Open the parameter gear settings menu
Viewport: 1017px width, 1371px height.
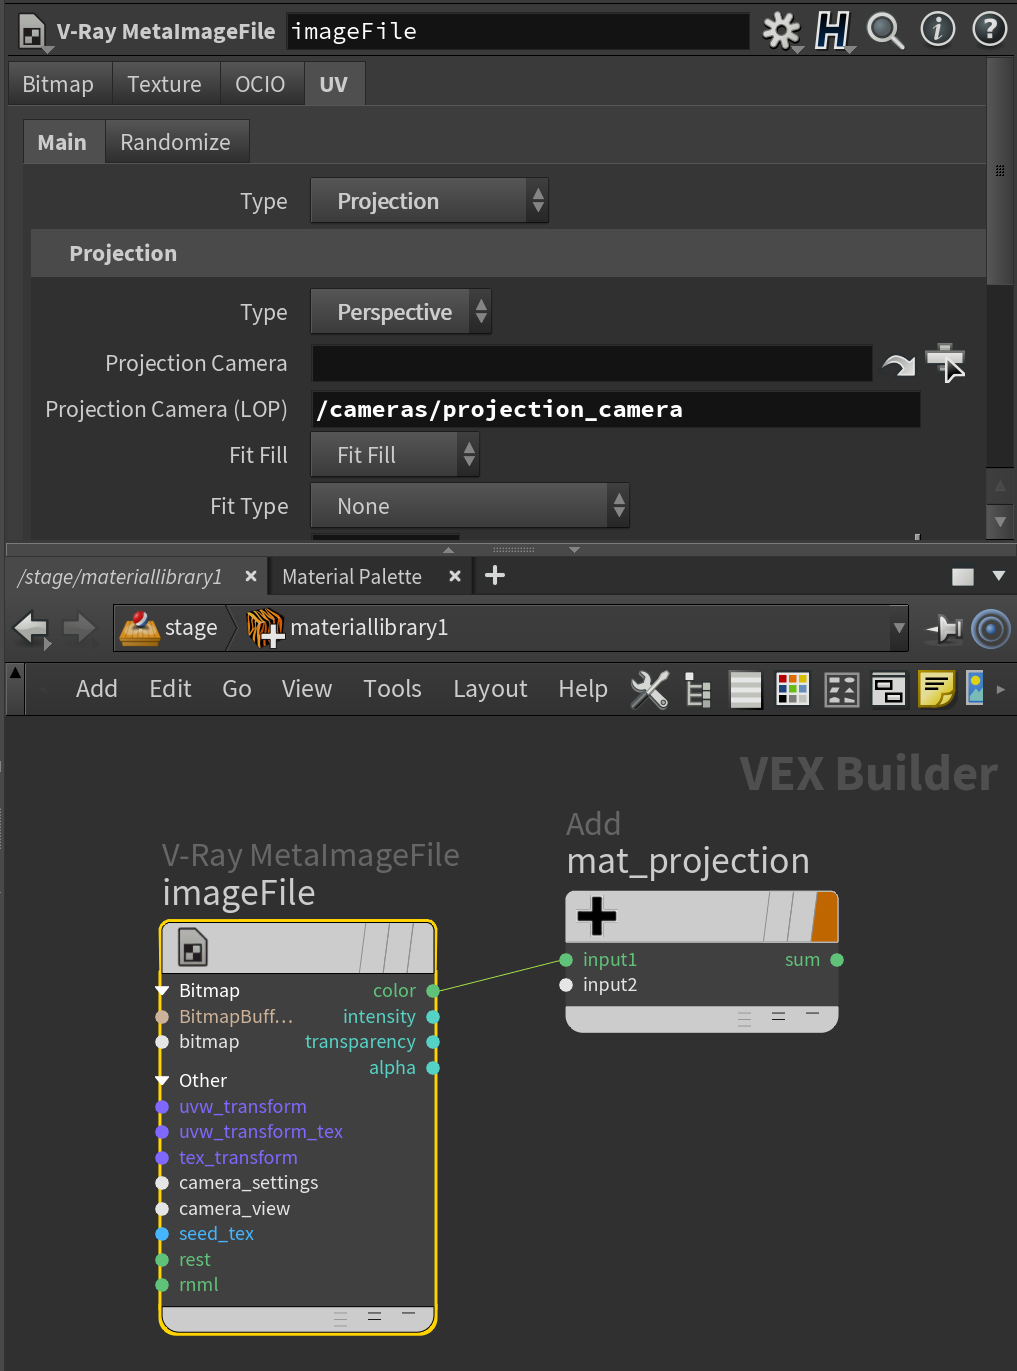point(781,31)
